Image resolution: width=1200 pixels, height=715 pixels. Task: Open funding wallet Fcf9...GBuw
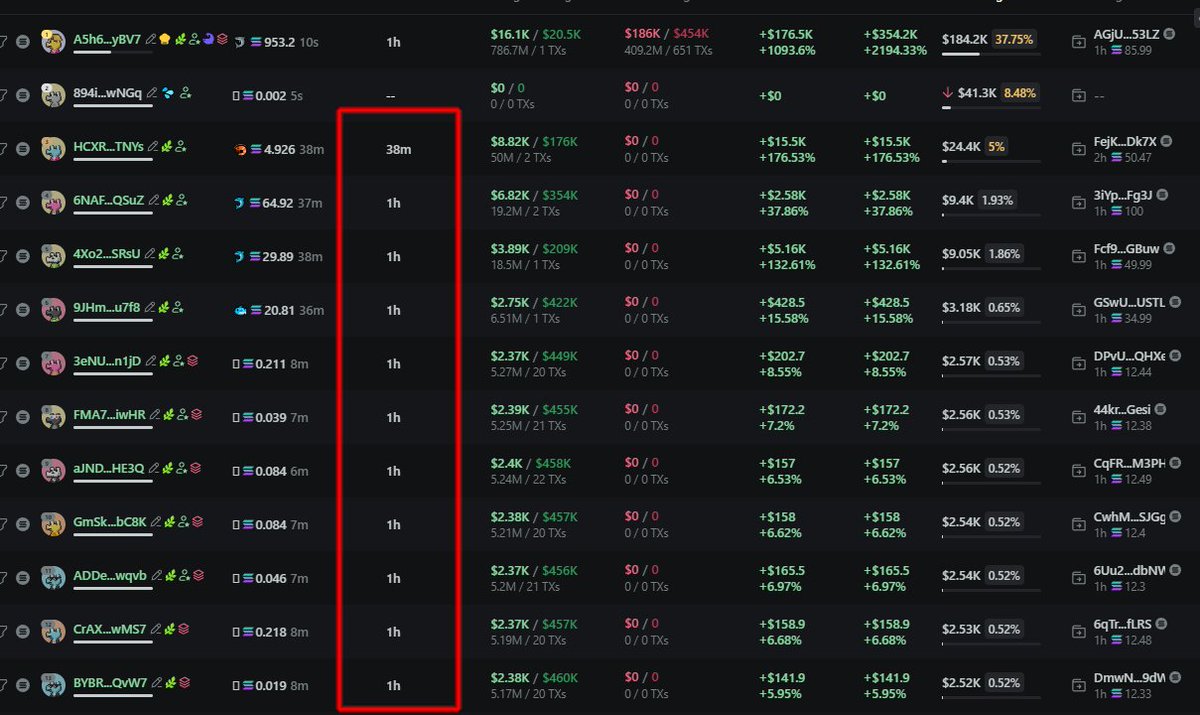point(1127,249)
